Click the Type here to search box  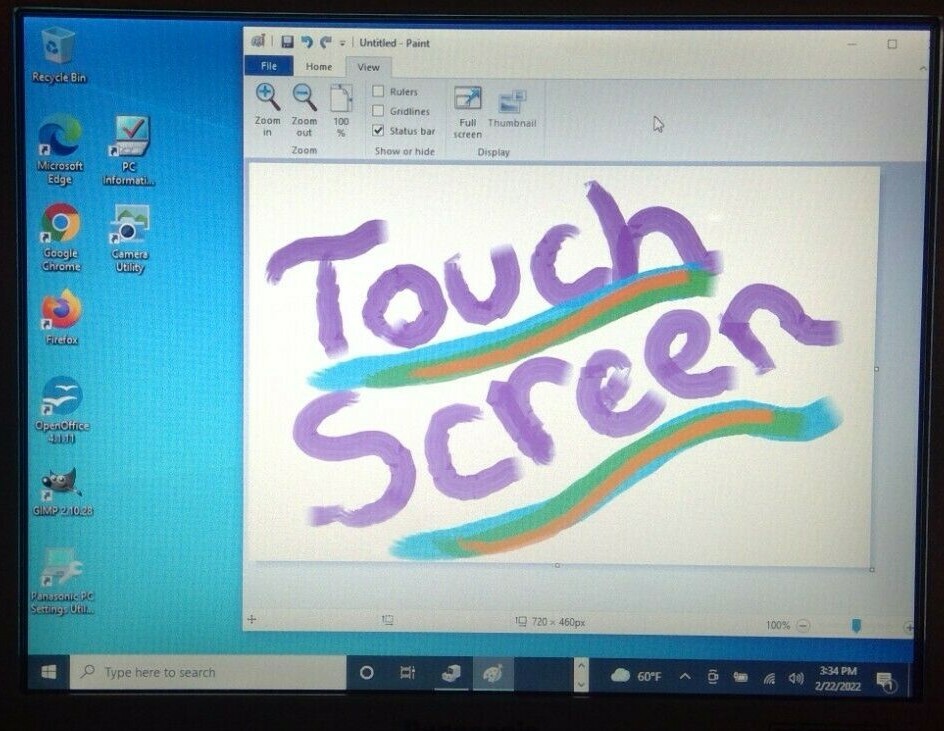[208, 672]
